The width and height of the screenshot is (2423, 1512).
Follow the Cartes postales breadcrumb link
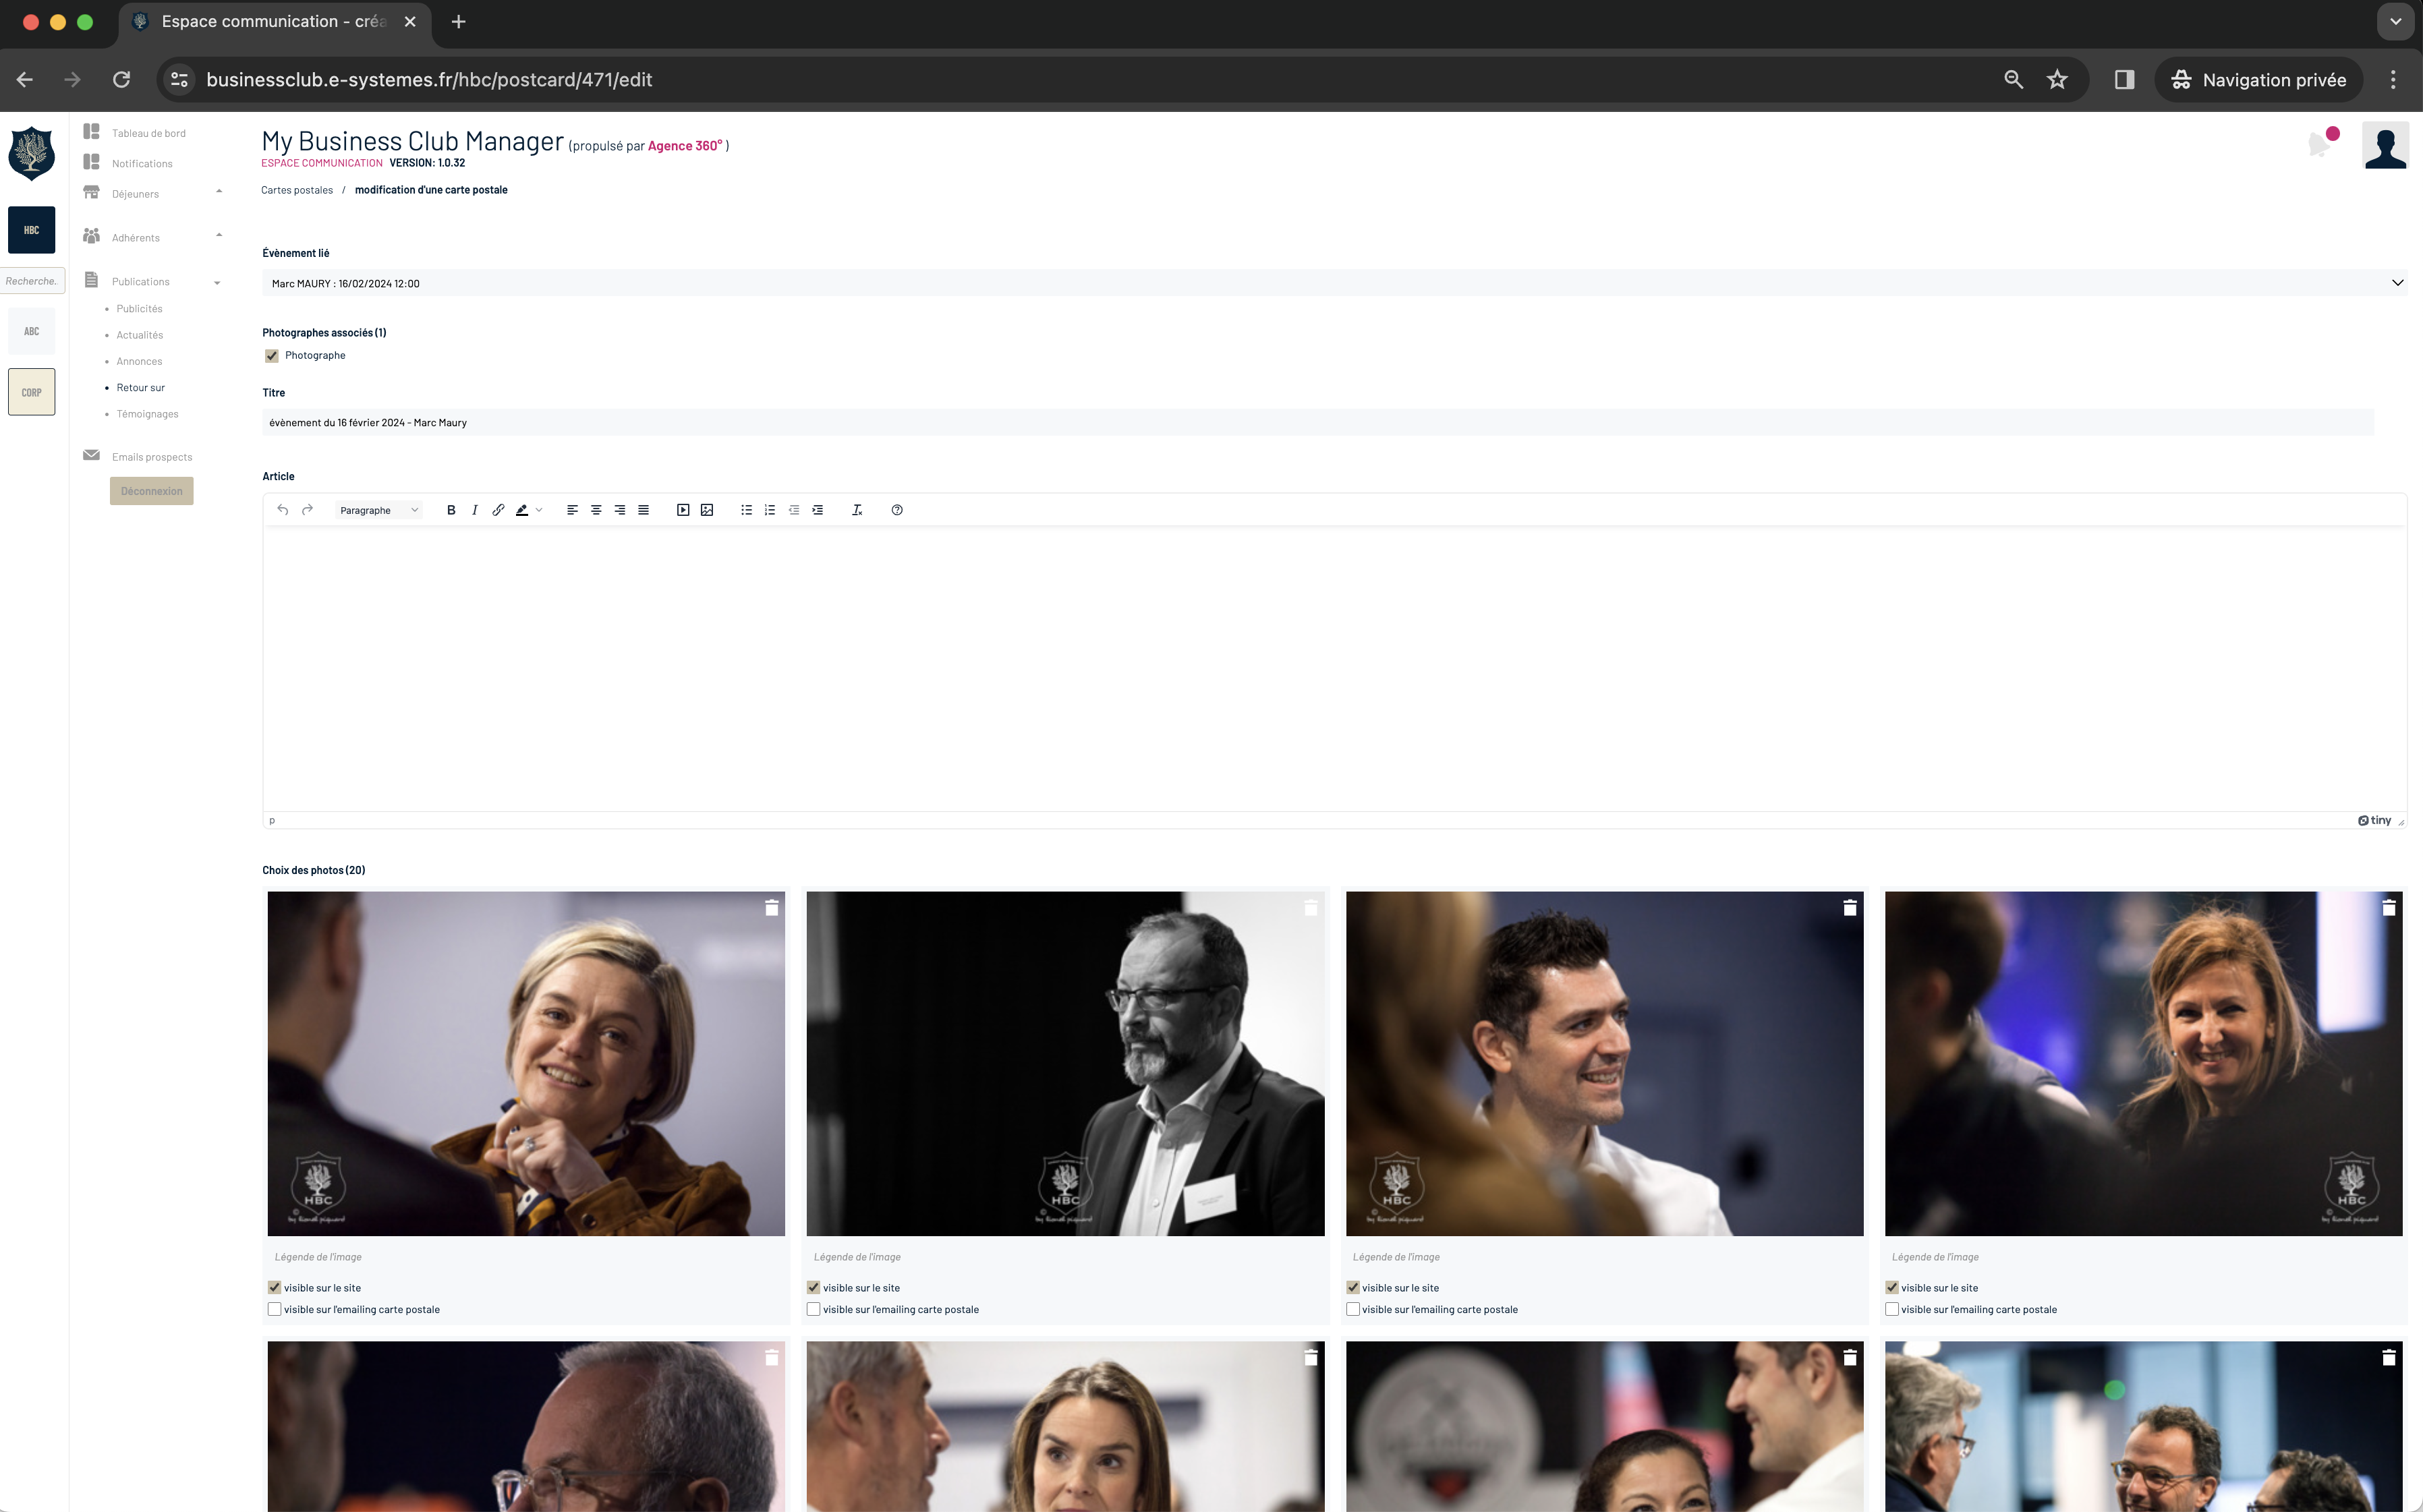[x=297, y=190]
